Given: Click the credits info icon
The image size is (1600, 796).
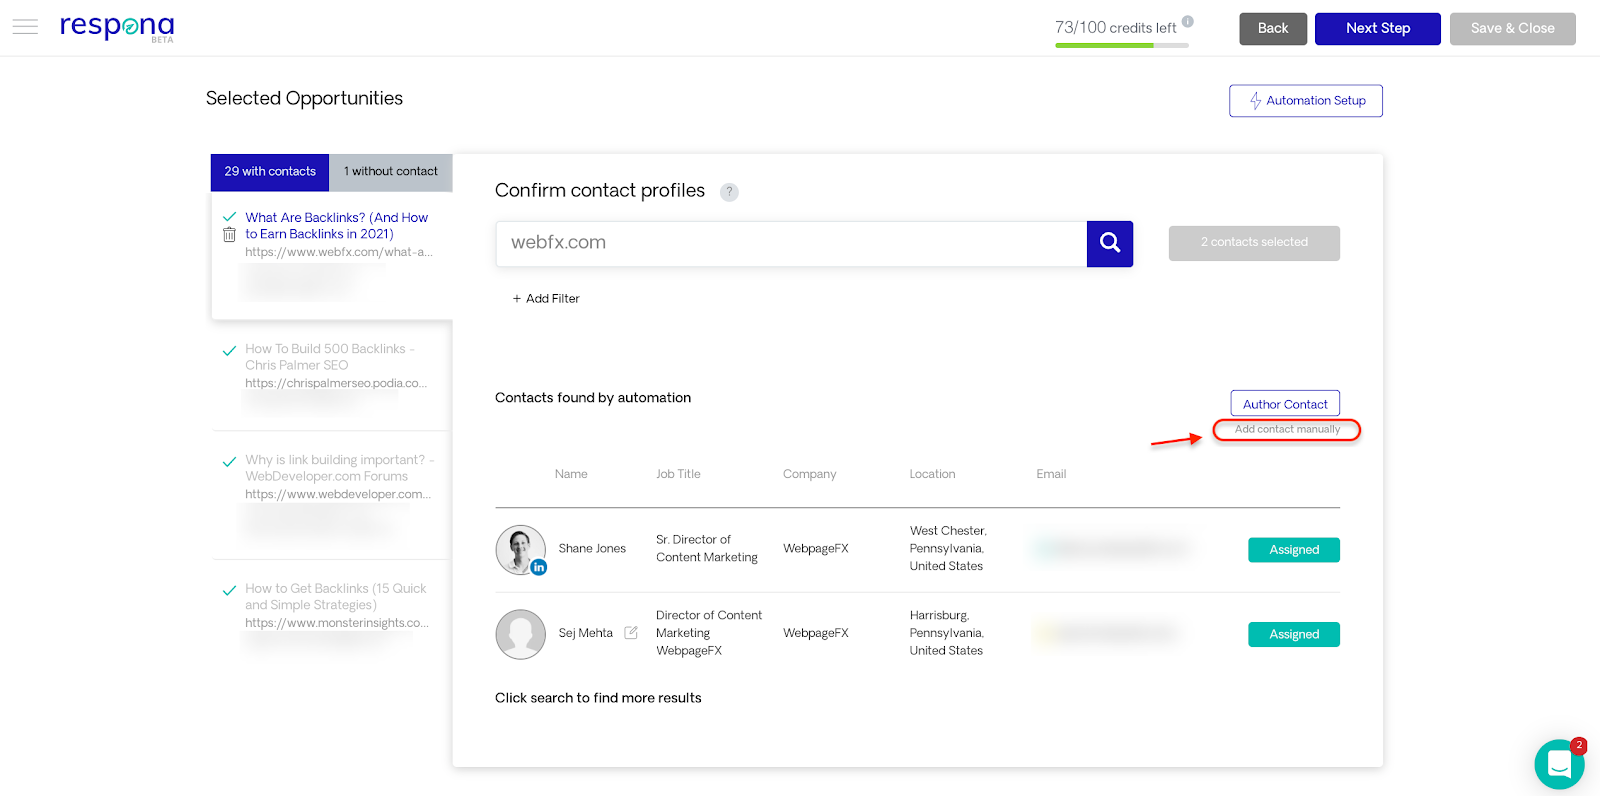Looking at the screenshot, I should tap(1187, 21).
